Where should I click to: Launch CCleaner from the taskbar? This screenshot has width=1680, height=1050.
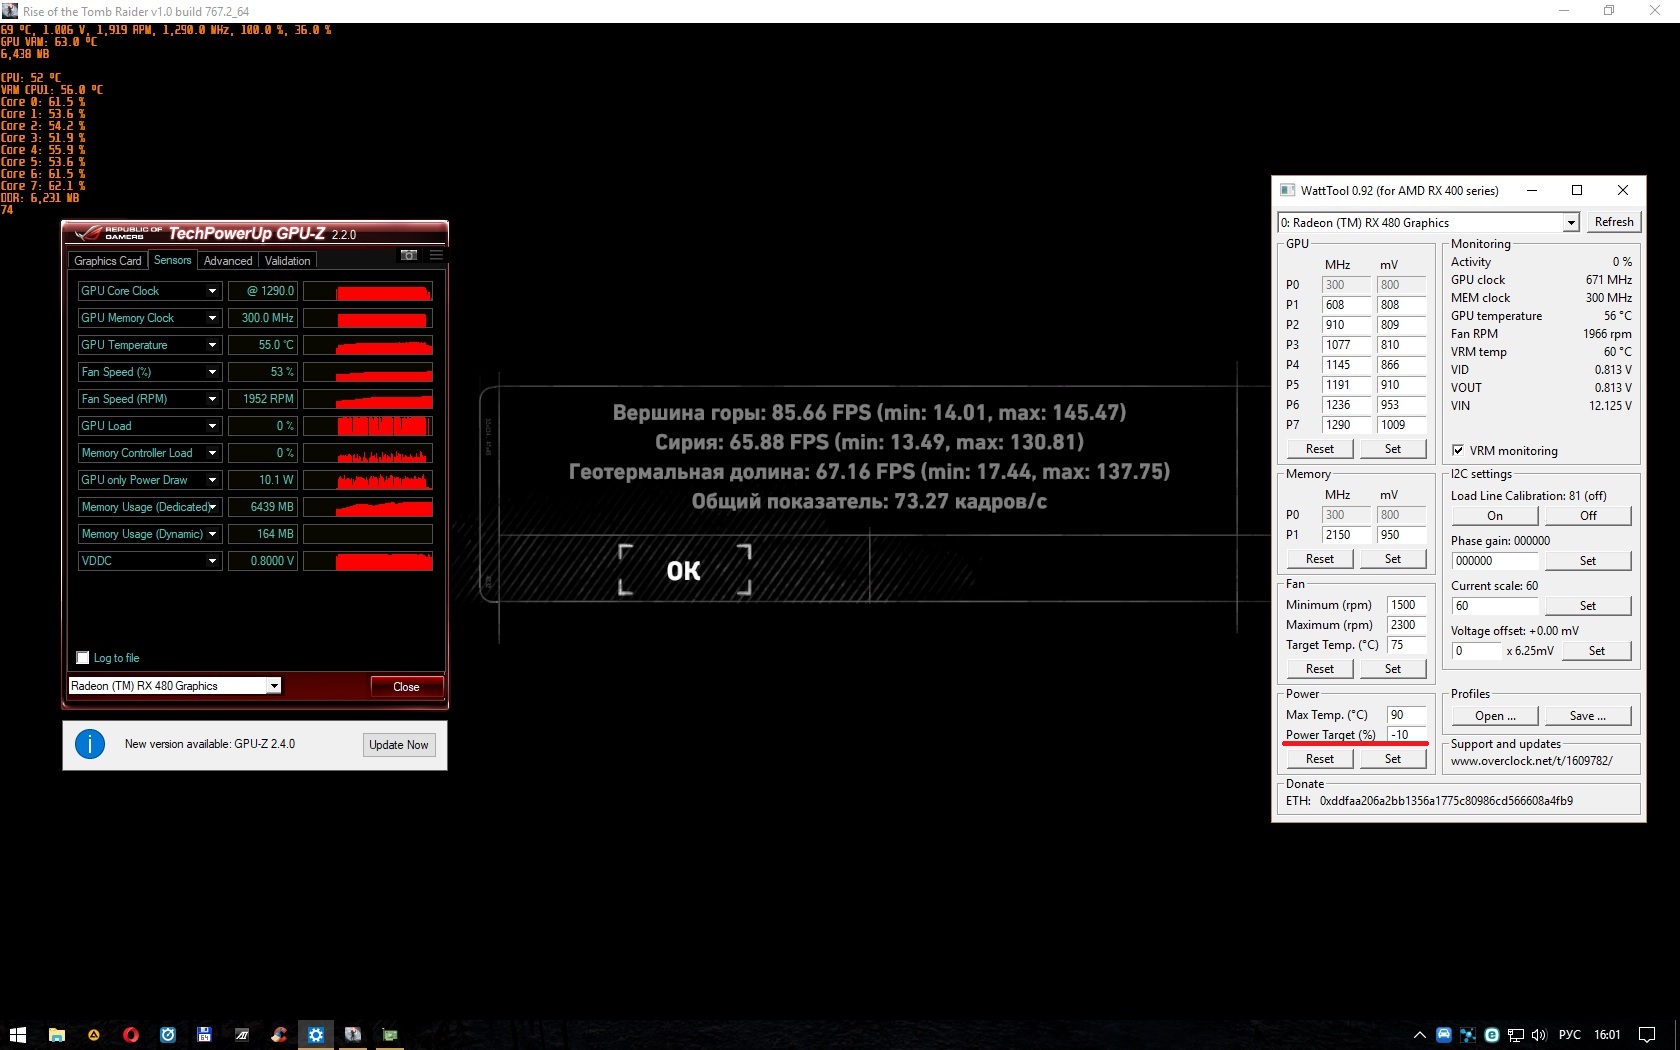pyautogui.click(x=279, y=1035)
